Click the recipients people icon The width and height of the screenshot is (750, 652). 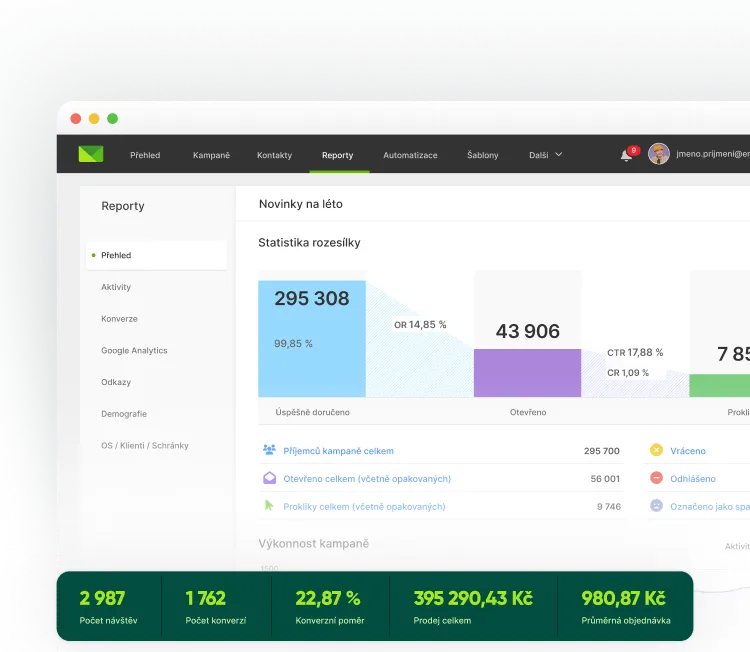(x=269, y=451)
